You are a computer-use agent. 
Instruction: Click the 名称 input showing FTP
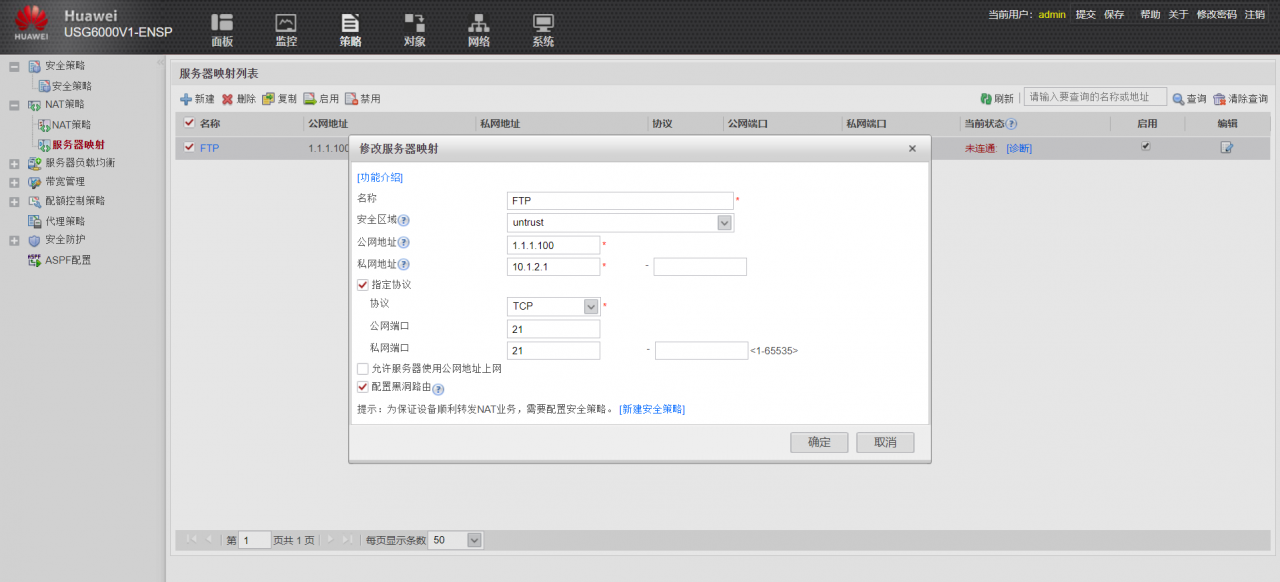620,200
